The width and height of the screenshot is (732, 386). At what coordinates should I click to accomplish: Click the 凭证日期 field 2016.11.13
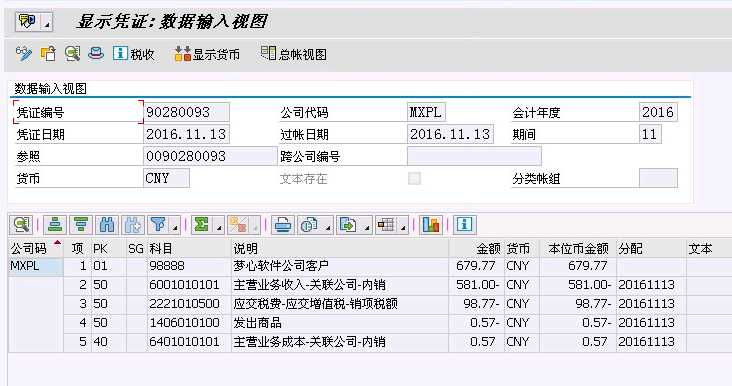point(187,134)
